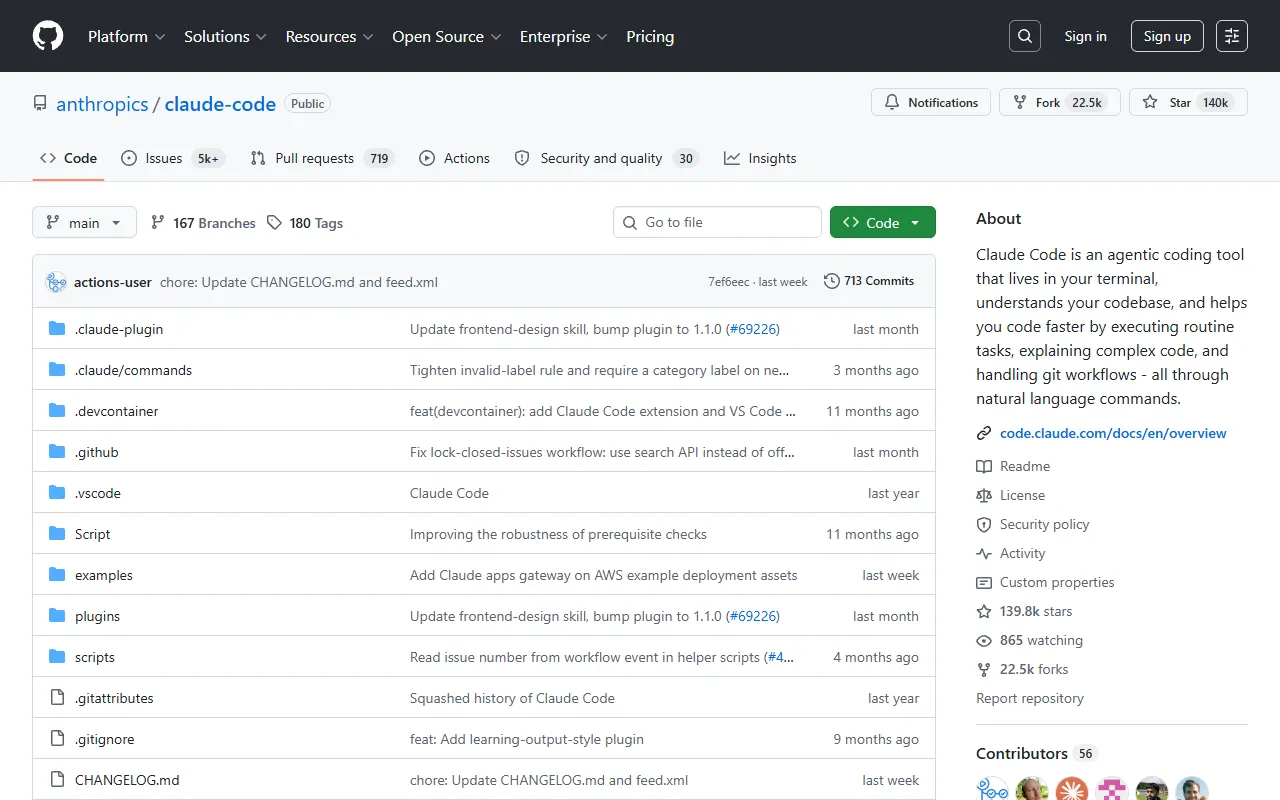This screenshot has height=800, width=1280.
Task: Click the Notifications button
Action: pos(931,102)
